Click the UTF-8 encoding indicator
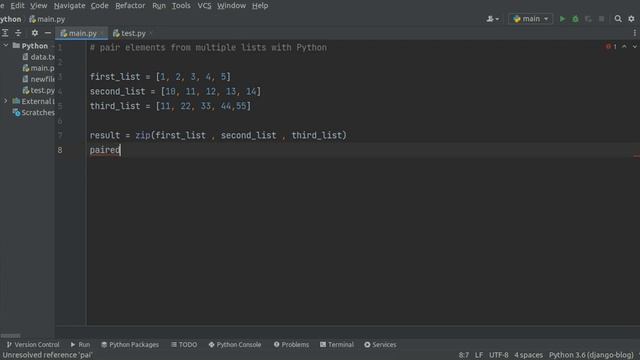 [x=498, y=355]
